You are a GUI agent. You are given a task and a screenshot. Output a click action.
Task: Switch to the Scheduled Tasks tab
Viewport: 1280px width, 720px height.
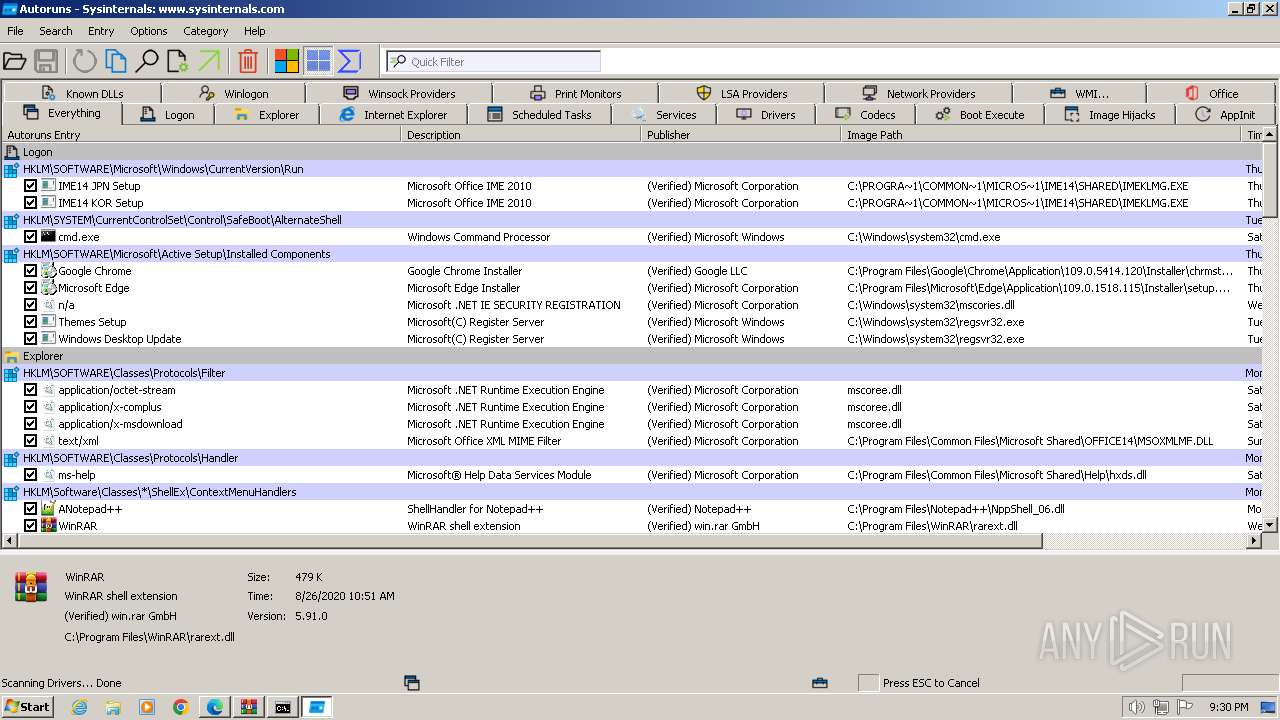tap(539, 115)
